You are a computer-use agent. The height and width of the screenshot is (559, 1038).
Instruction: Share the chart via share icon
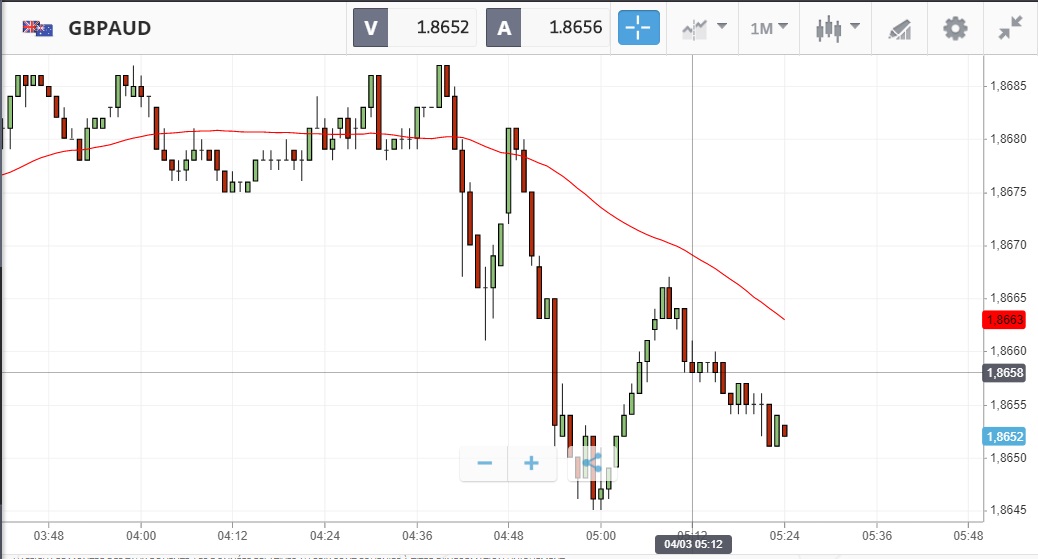click(x=590, y=463)
